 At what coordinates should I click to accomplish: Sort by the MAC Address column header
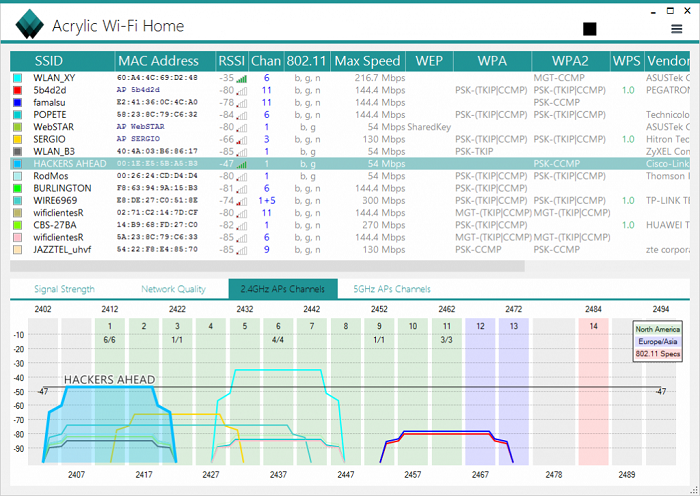[x=165, y=61]
